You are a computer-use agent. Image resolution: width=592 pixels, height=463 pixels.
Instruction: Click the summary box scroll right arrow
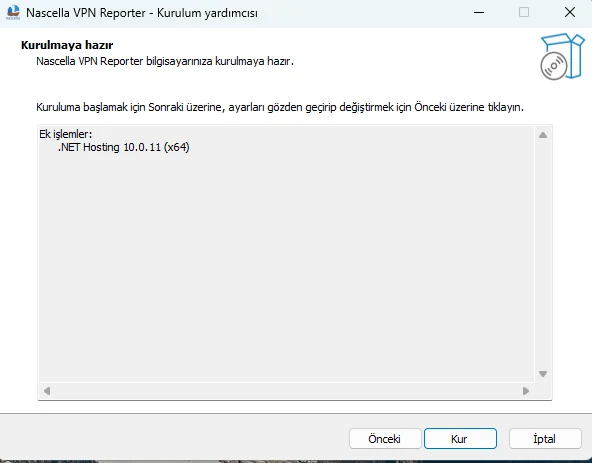(x=526, y=391)
